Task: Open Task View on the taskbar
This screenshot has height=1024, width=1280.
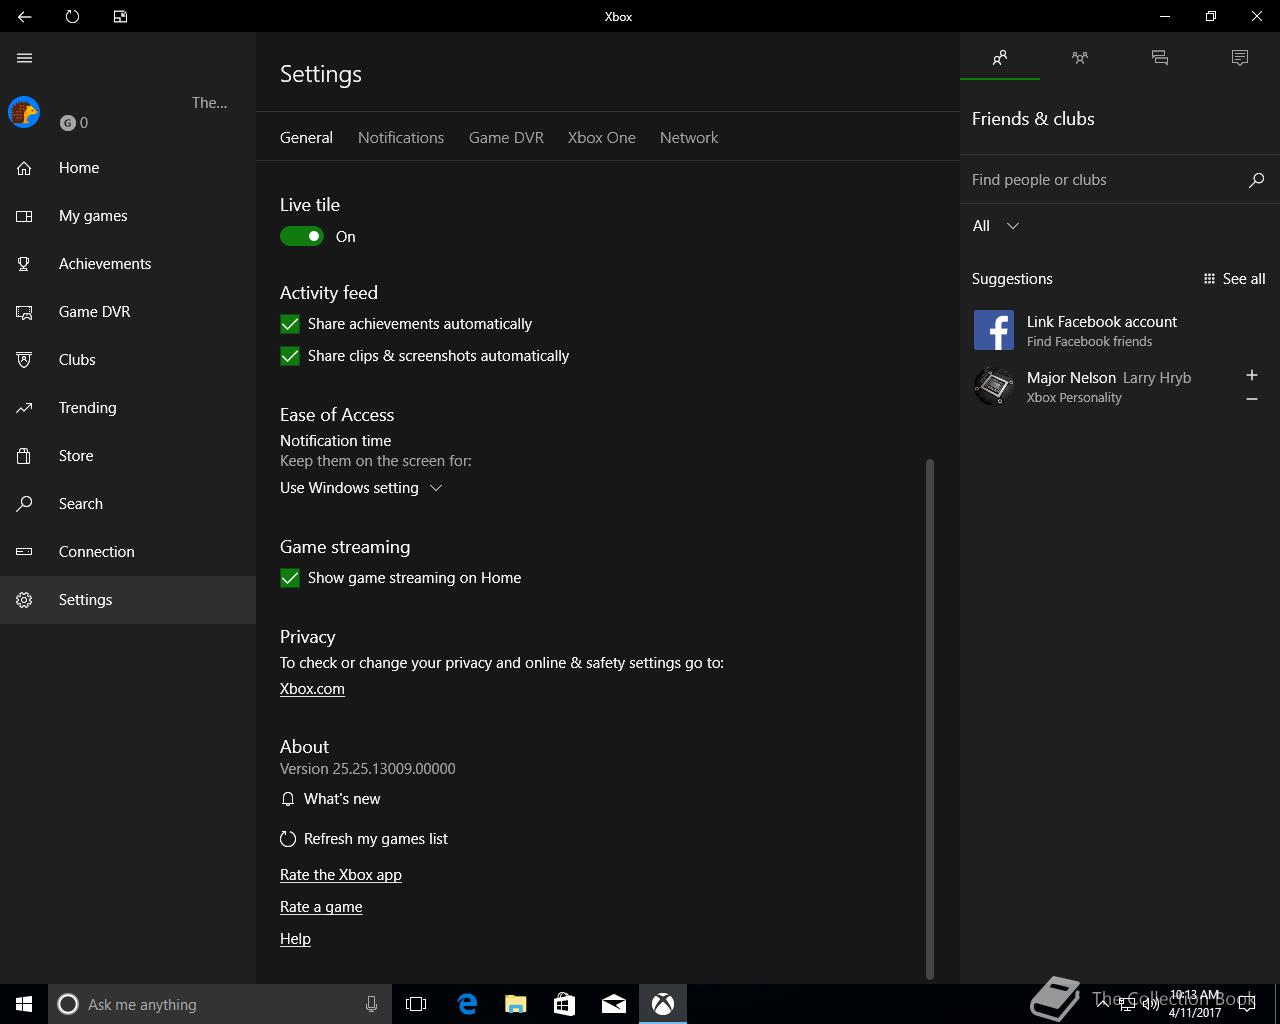Action: pyautogui.click(x=416, y=1004)
